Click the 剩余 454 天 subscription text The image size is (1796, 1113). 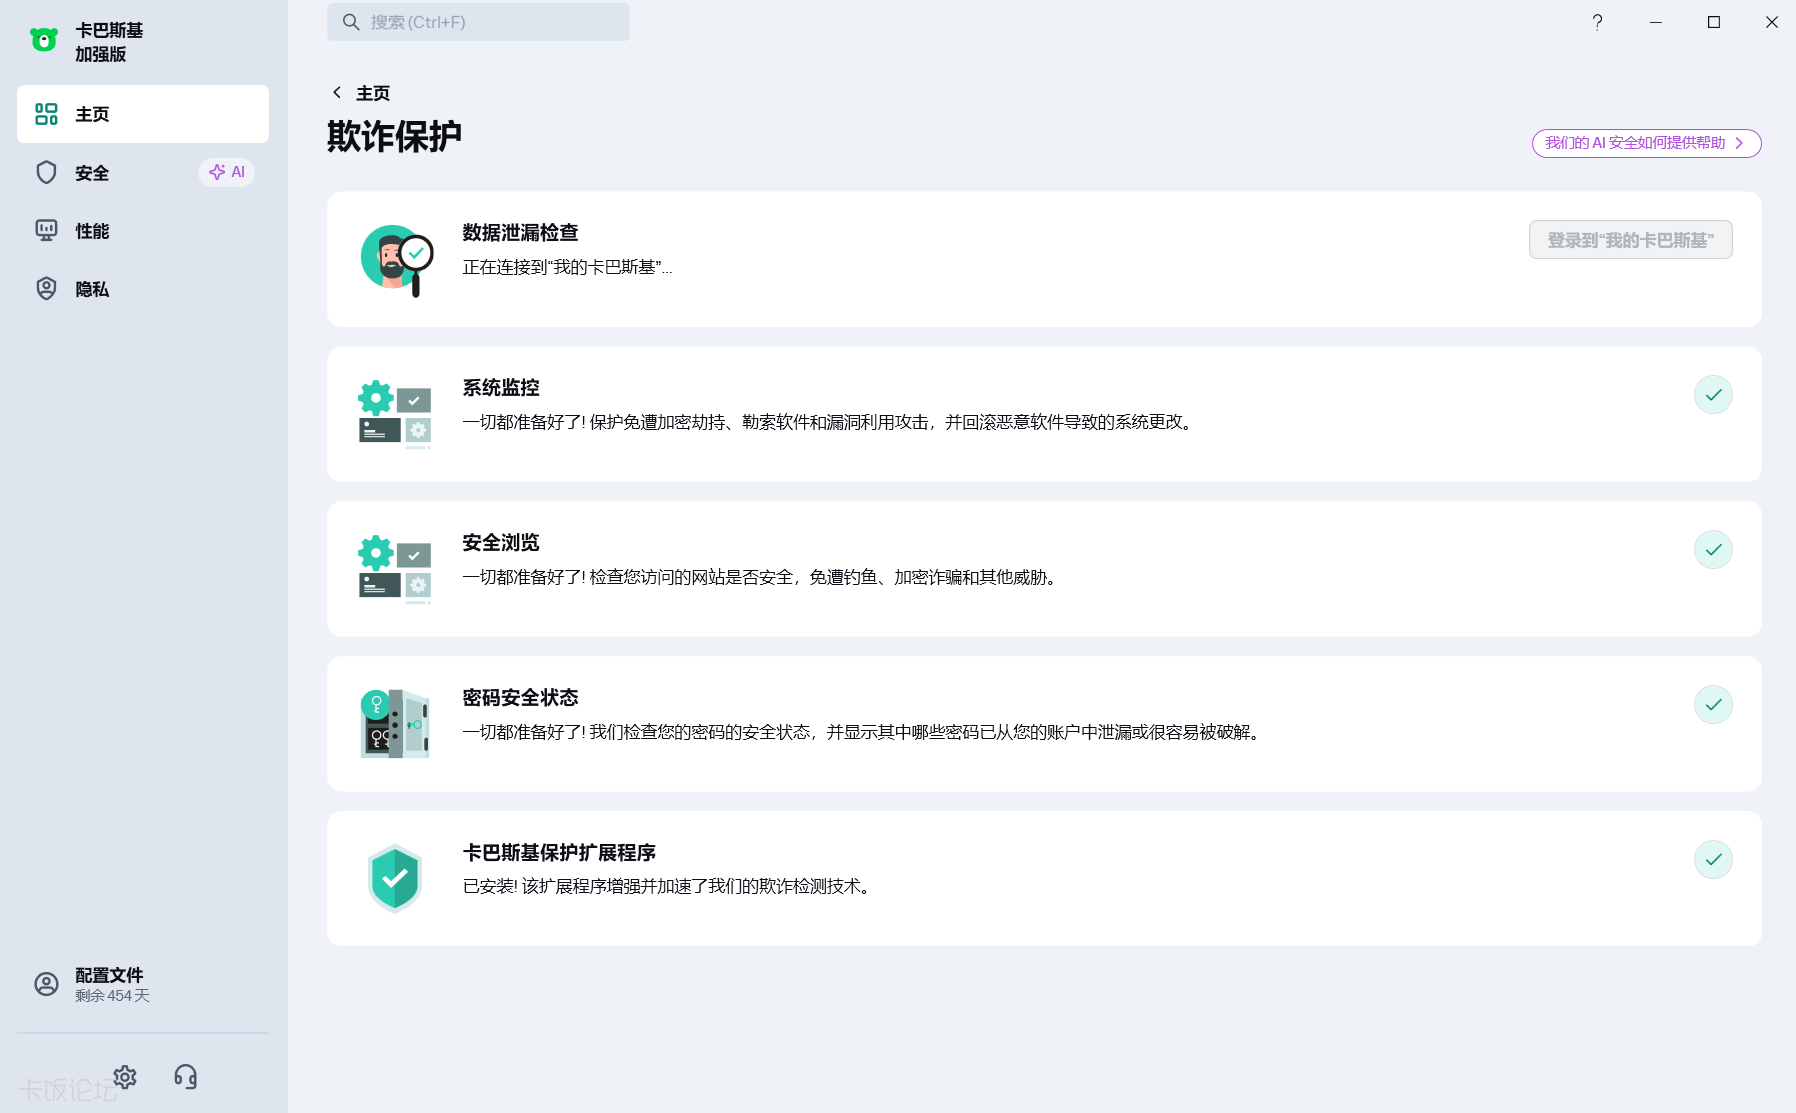[x=112, y=996]
